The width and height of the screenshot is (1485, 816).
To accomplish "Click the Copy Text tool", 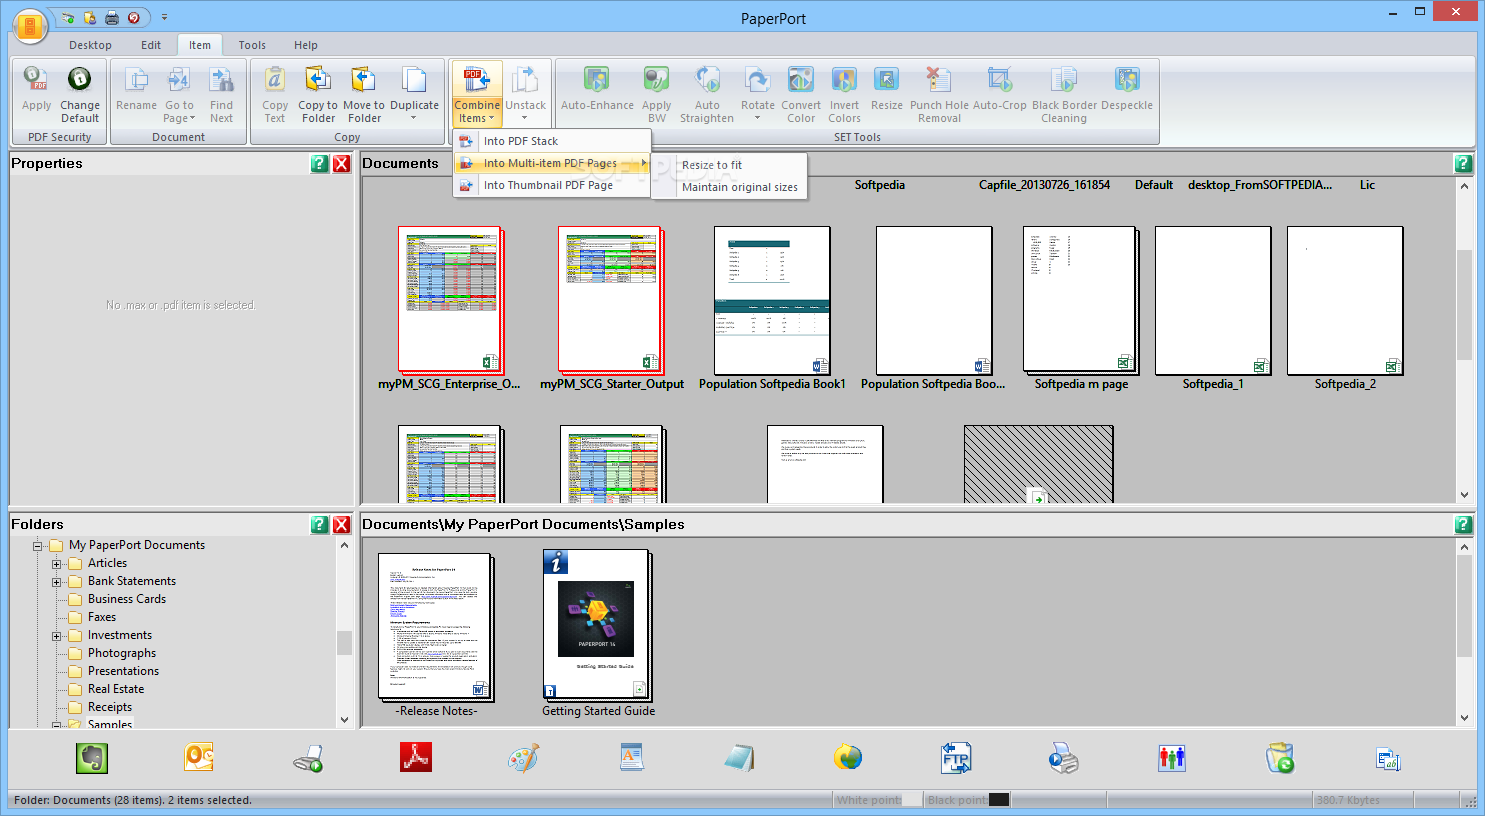I will pos(275,94).
